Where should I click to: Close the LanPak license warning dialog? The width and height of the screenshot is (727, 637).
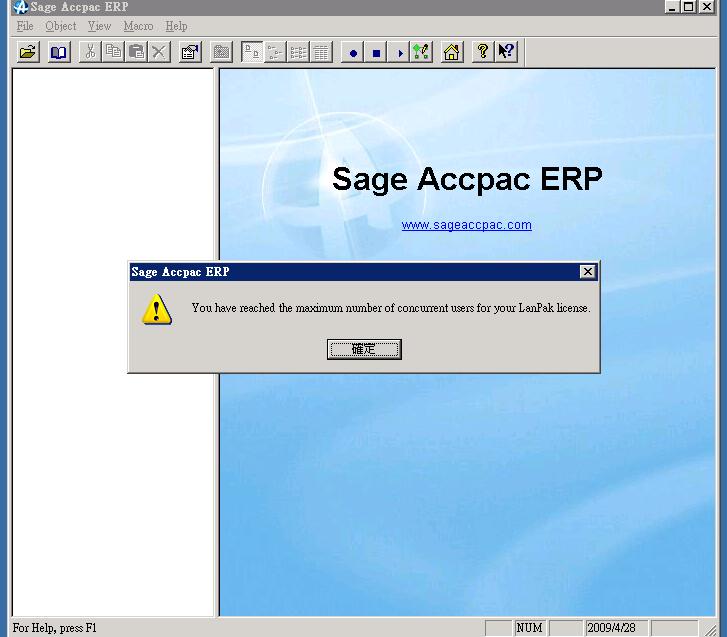pos(364,349)
